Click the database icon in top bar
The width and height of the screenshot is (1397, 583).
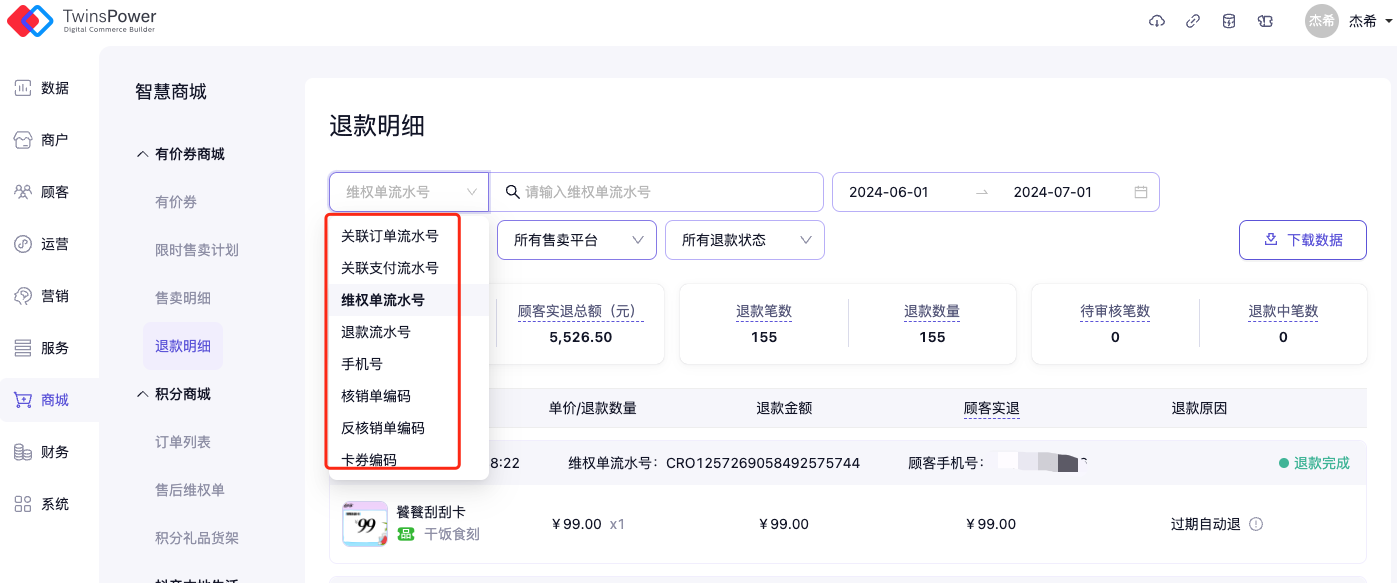(x=1228, y=21)
